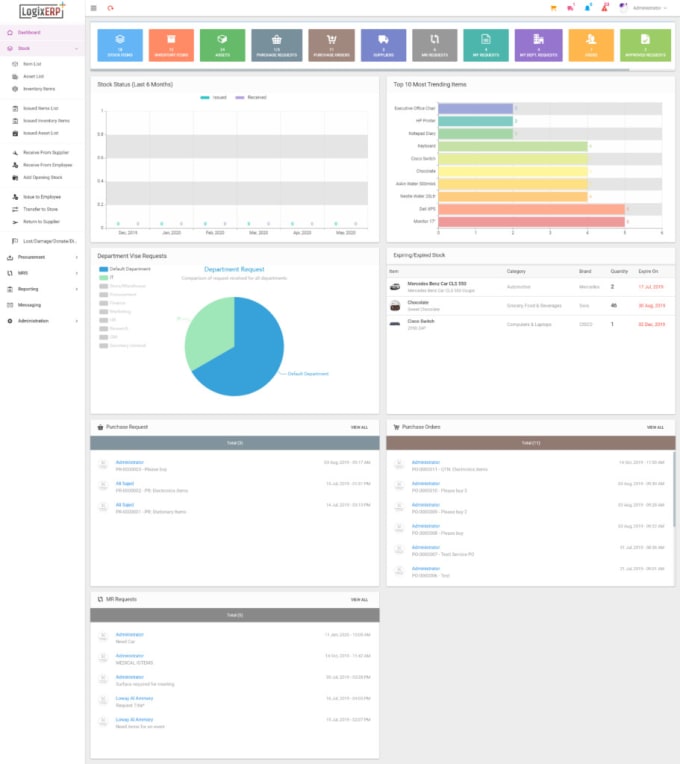Open the gray MR Requests tile
The height and width of the screenshot is (764, 680).
pyautogui.click(x=434, y=45)
